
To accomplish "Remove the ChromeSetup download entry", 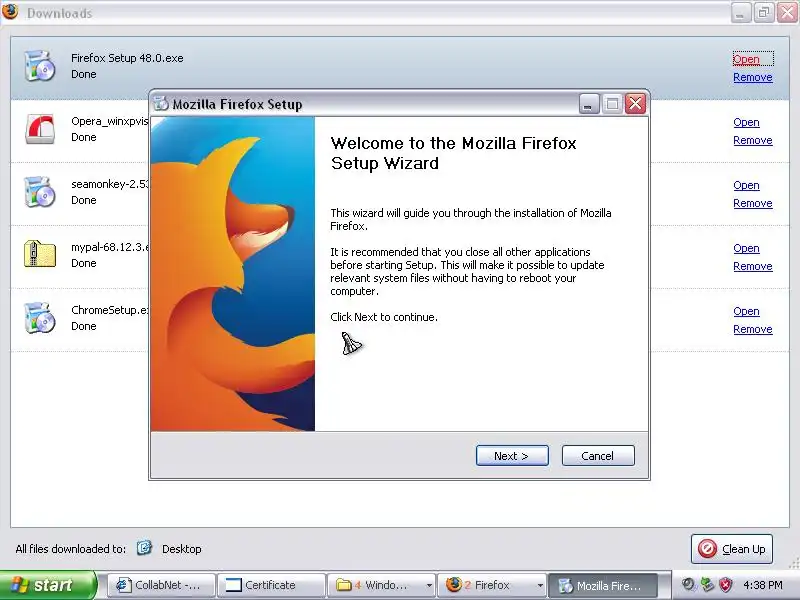I will (753, 329).
